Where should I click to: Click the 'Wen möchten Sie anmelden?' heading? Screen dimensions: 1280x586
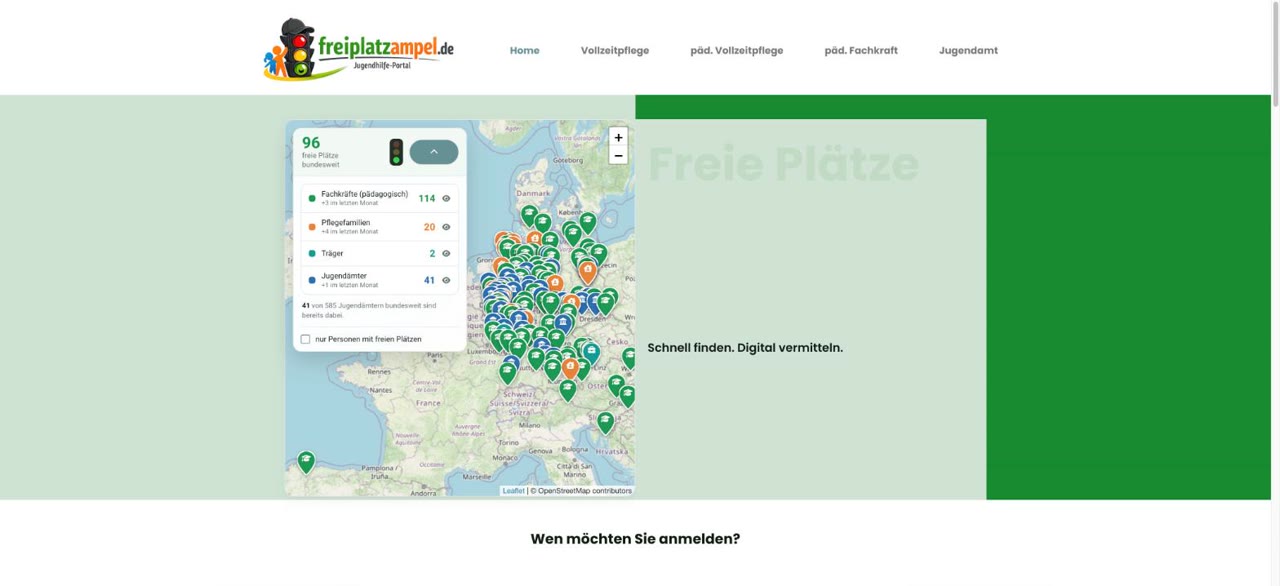point(635,538)
